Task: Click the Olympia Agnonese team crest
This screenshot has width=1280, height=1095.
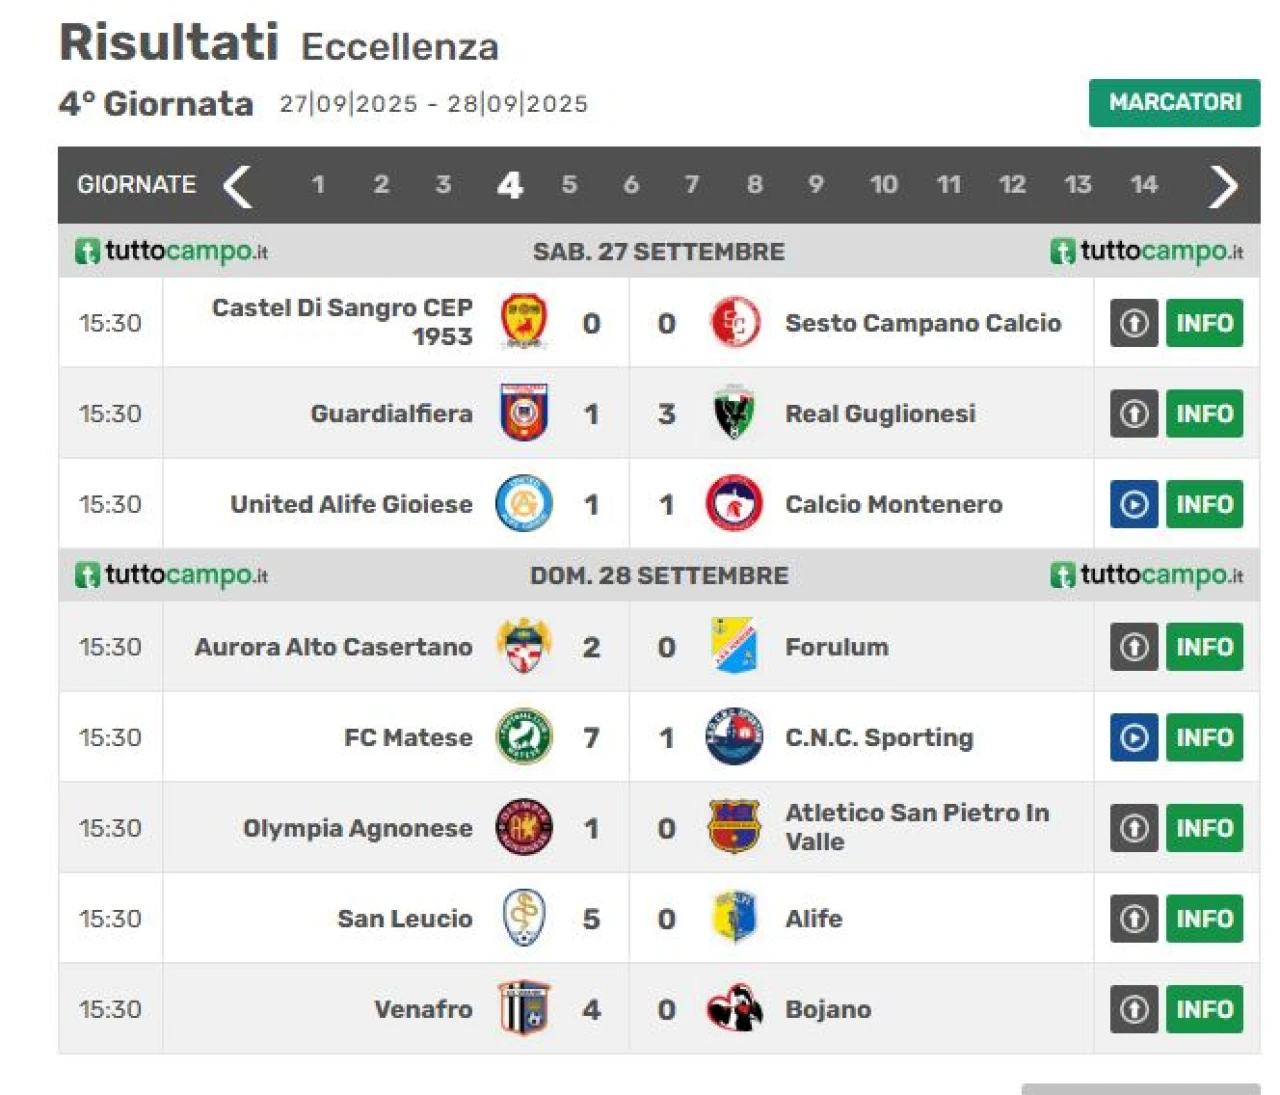Action: click(524, 828)
